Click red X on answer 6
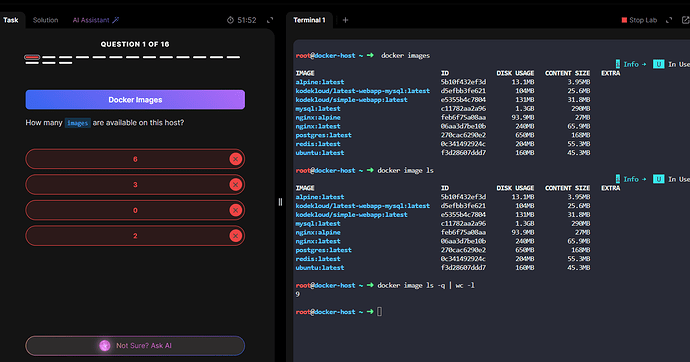Screen dimensions: 690x362 (235, 159)
